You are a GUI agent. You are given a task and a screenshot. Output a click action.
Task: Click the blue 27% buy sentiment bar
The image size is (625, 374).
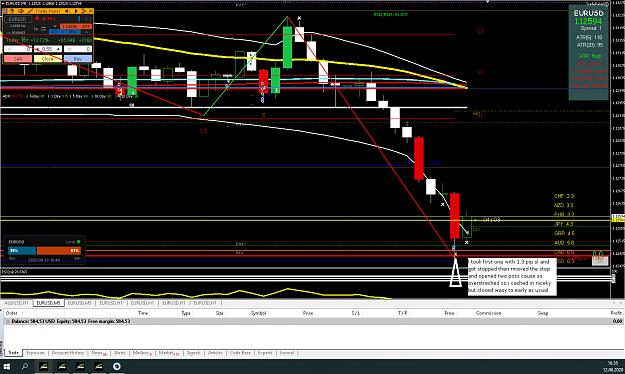pos(22,251)
